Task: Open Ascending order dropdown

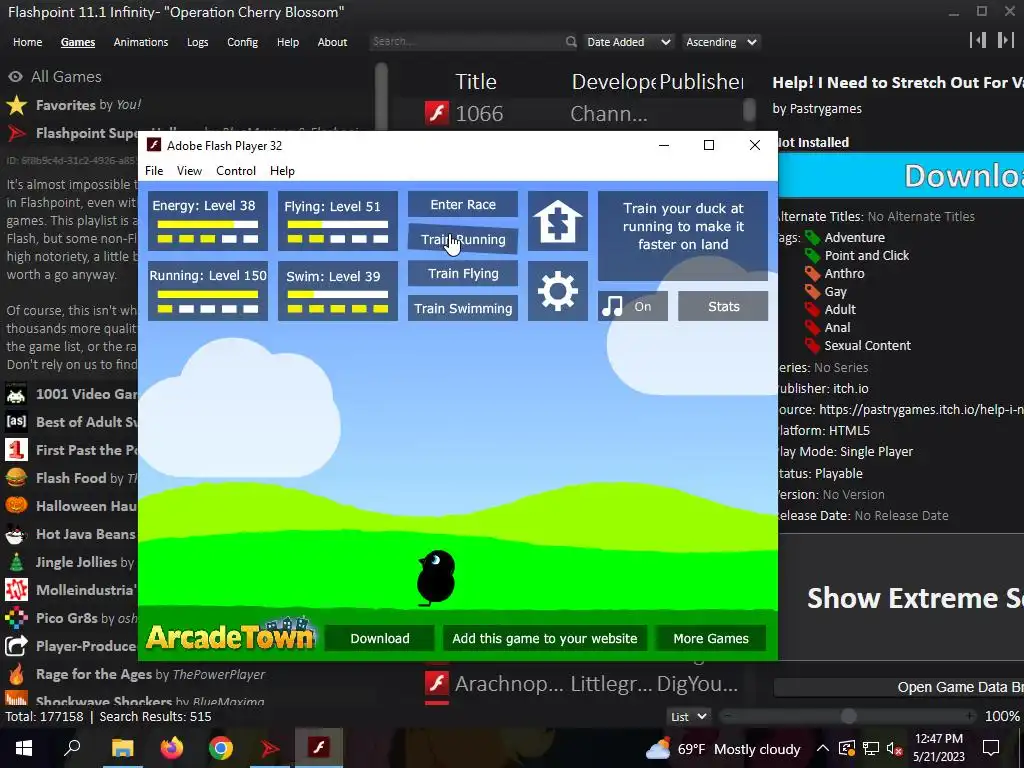Action: pos(721,42)
